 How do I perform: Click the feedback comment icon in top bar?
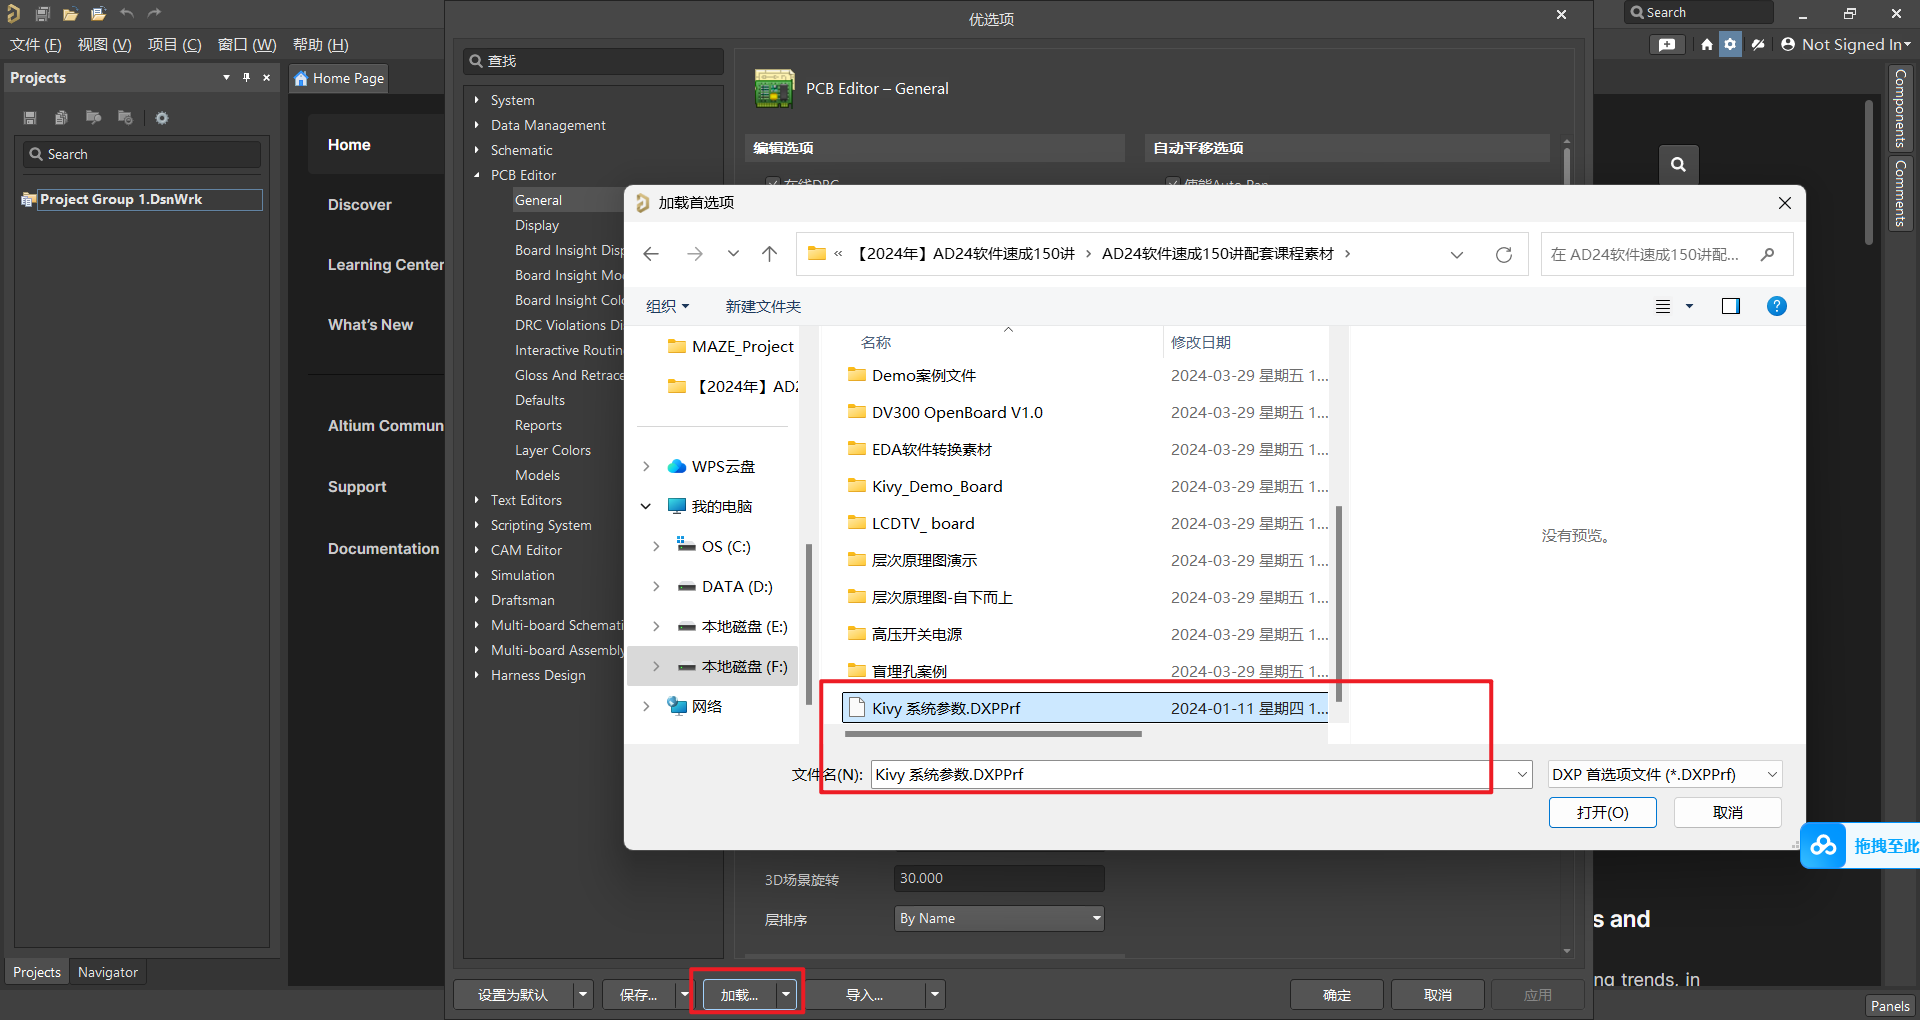(x=1667, y=44)
